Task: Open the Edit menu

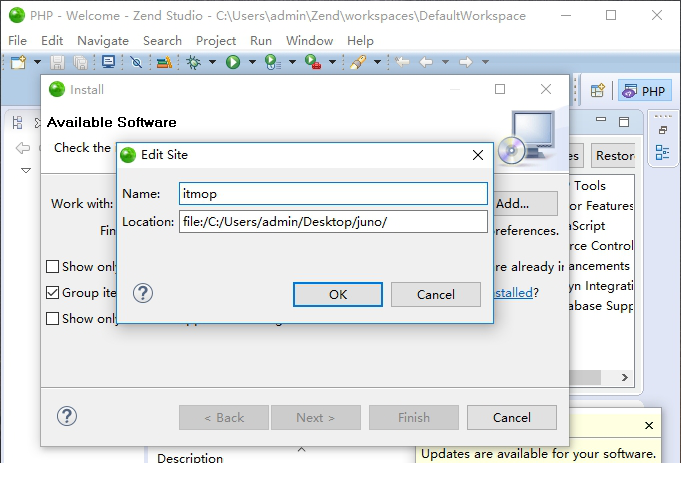Action: click(52, 41)
